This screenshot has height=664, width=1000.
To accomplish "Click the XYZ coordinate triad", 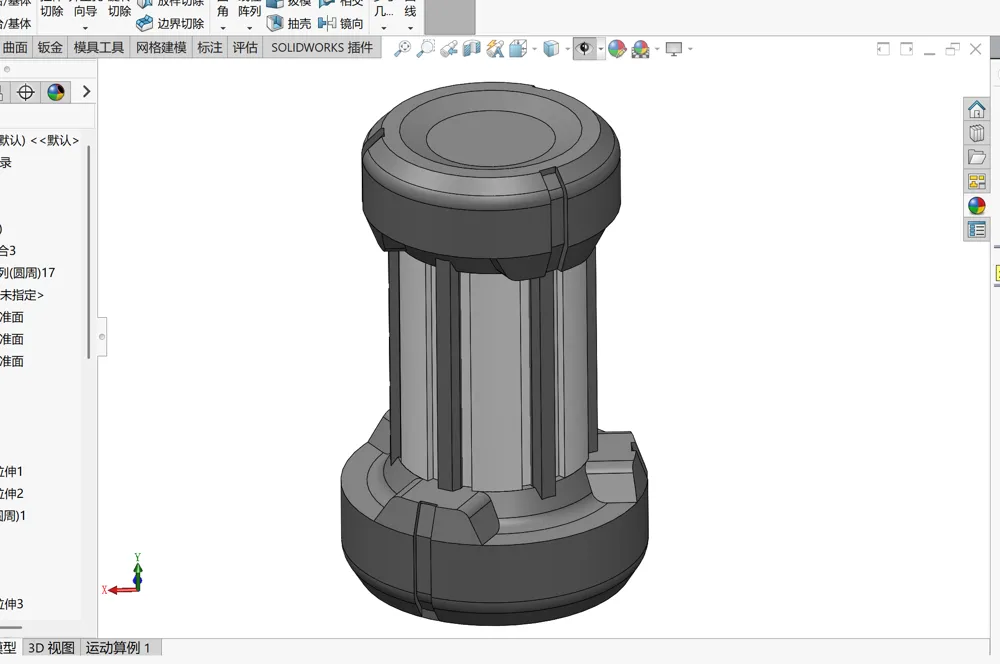I will (124, 574).
